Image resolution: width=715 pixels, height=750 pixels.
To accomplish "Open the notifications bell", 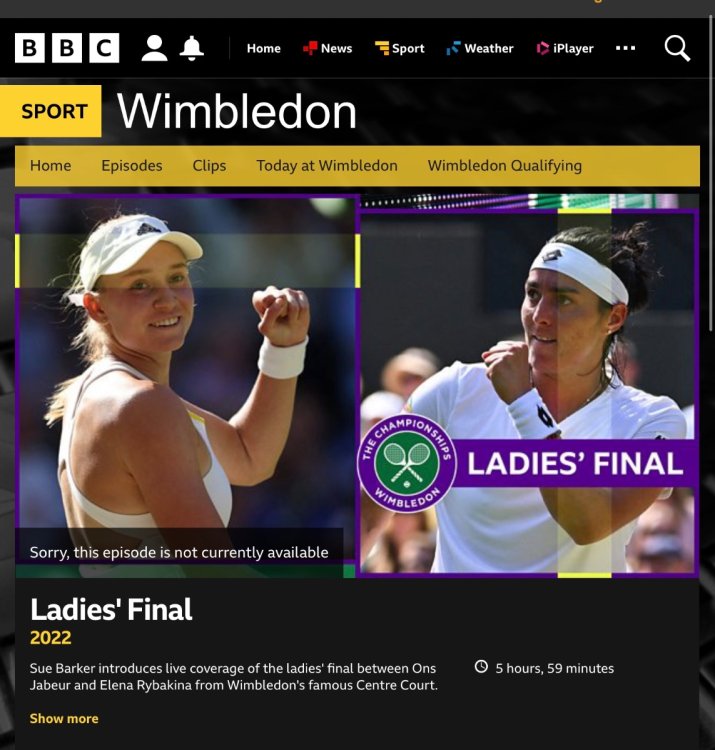I will [192, 48].
